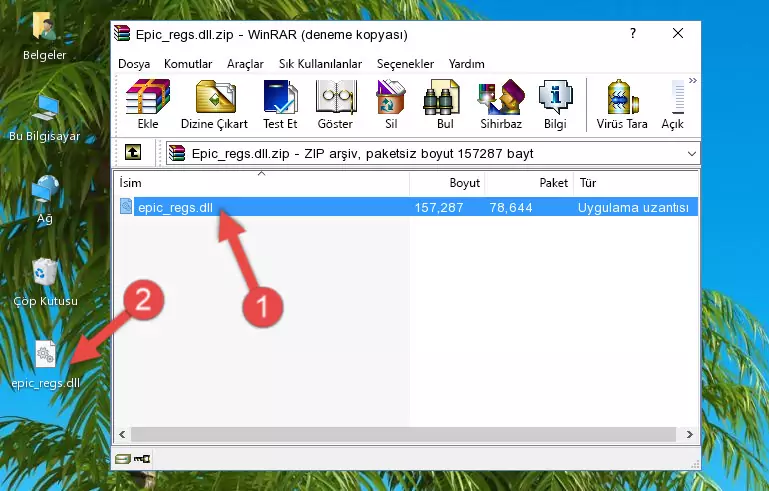
Task: Click the Test Et toolbar icon
Action: click(x=280, y=104)
